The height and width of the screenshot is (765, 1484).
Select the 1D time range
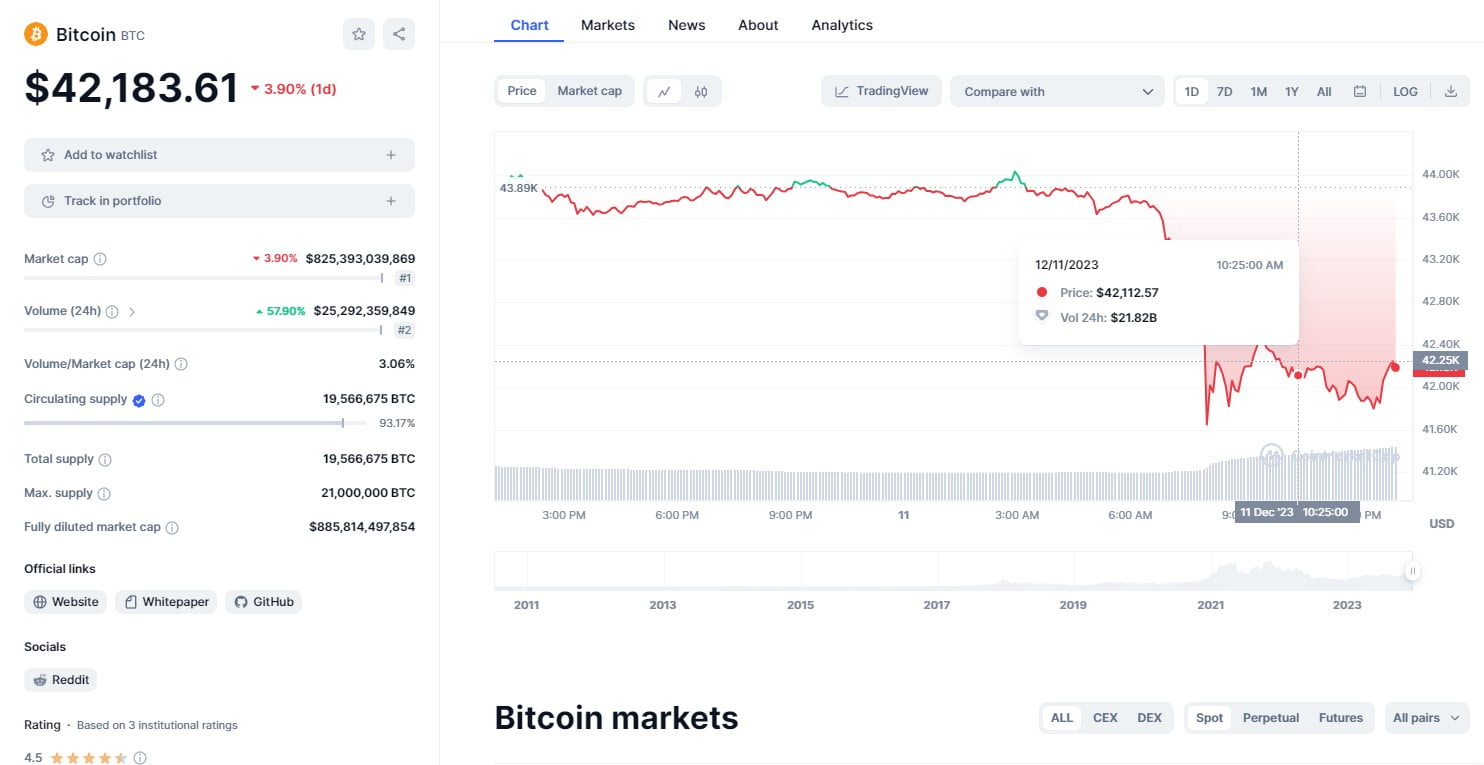click(x=1192, y=91)
